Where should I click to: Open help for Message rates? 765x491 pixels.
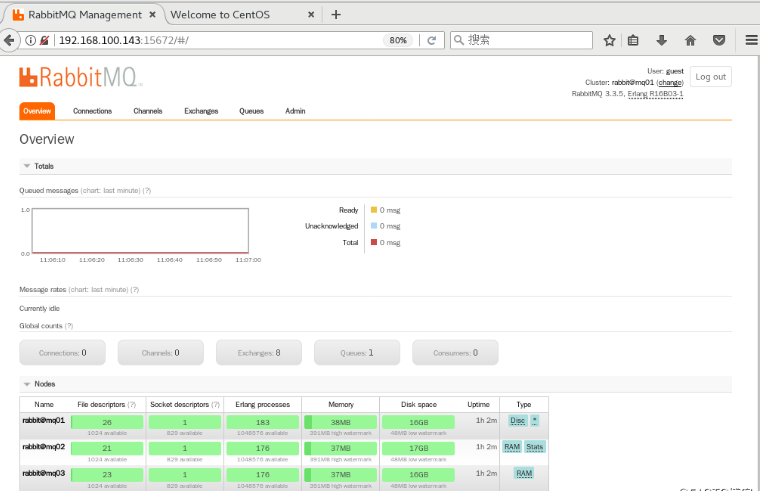tap(135, 289)
